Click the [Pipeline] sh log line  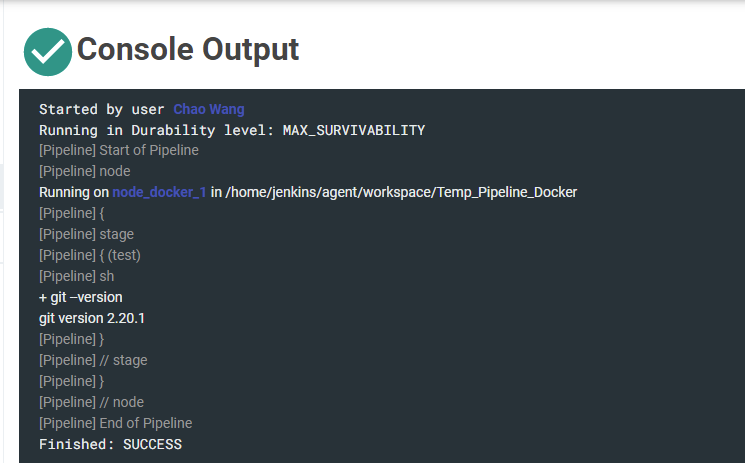tap(76, 276)
